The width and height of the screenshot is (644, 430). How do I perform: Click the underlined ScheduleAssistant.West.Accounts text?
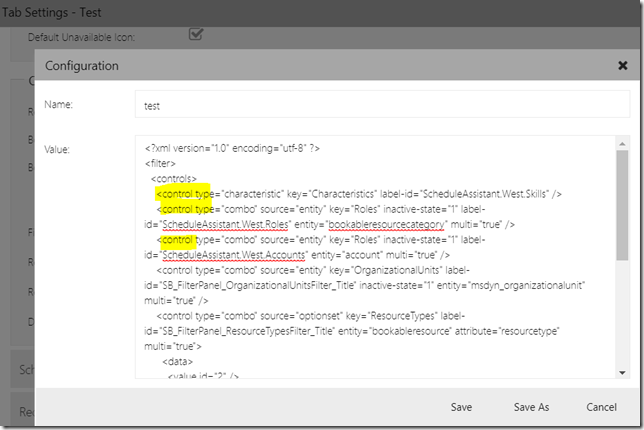coord(234,255)
